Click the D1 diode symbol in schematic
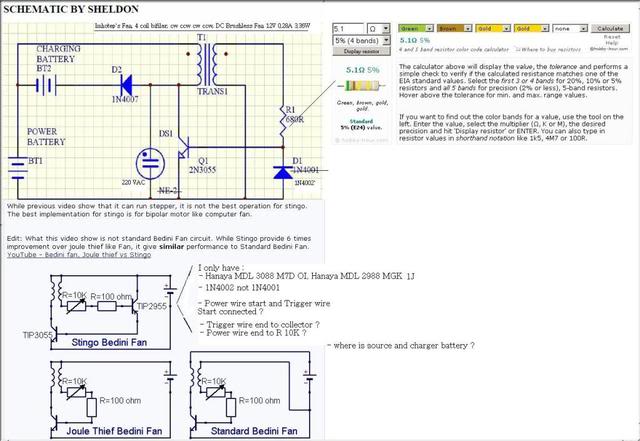 (283, 172)
